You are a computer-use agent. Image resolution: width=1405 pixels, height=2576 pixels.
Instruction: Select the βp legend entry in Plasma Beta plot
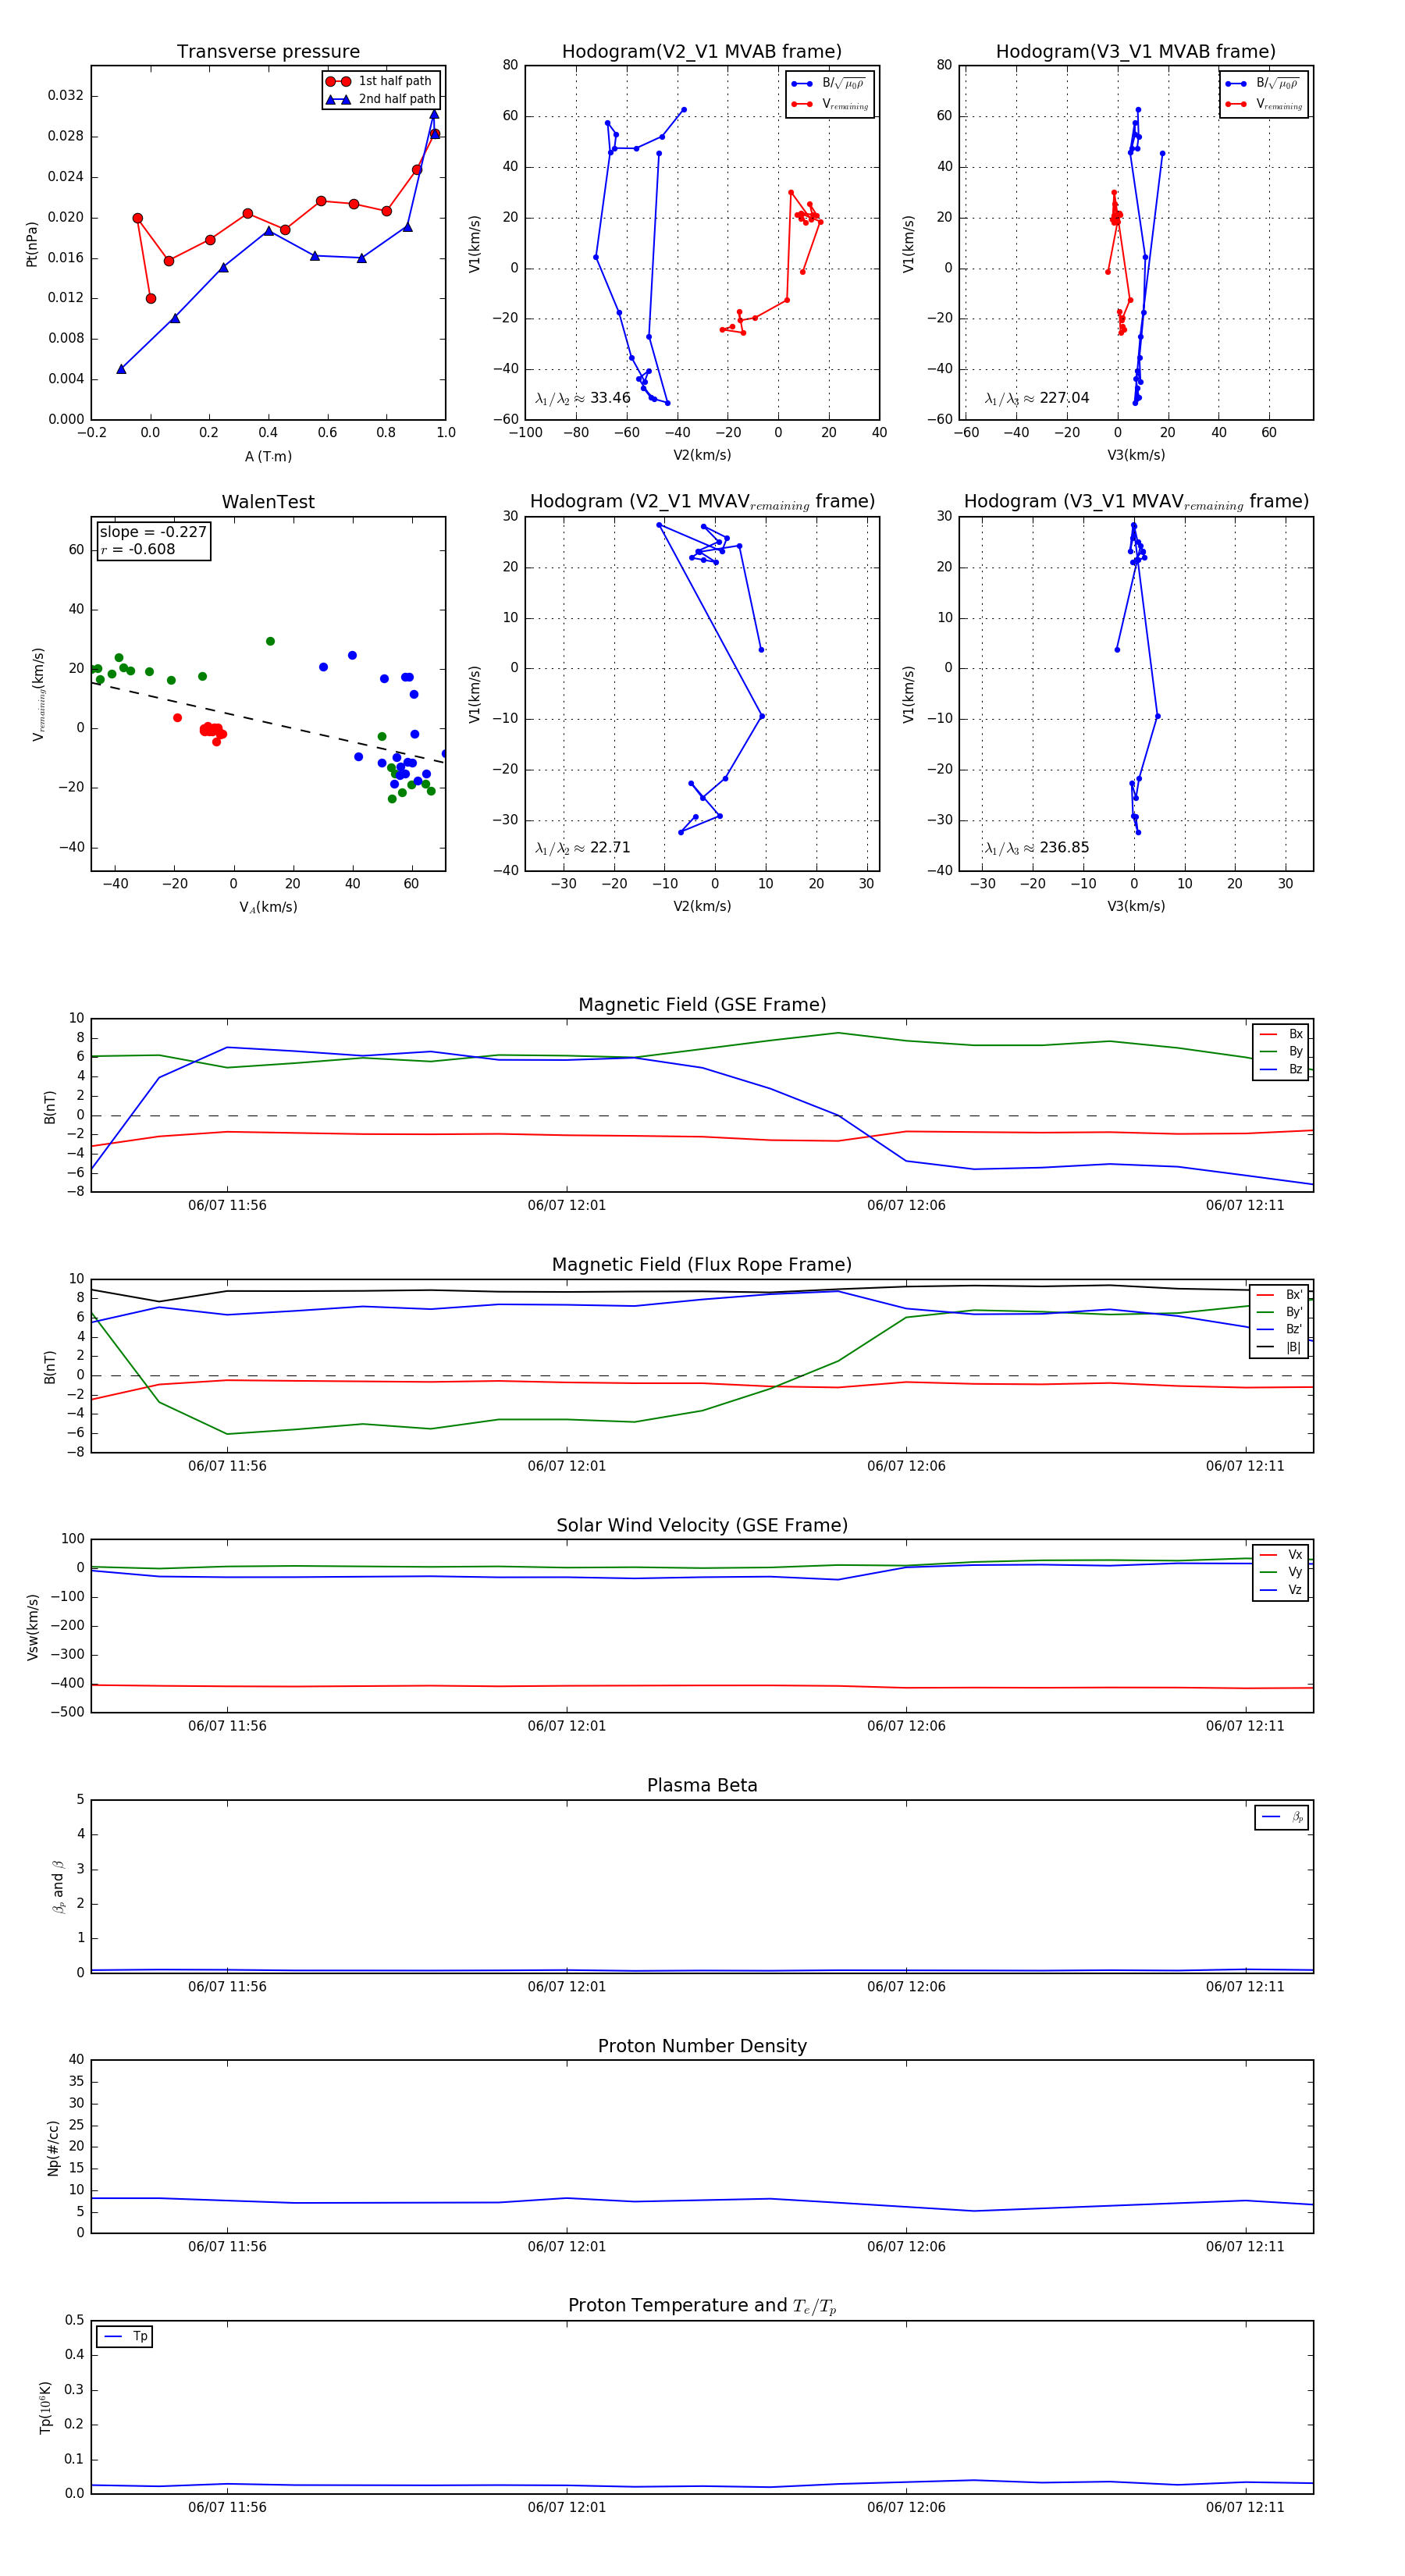1282,1817
